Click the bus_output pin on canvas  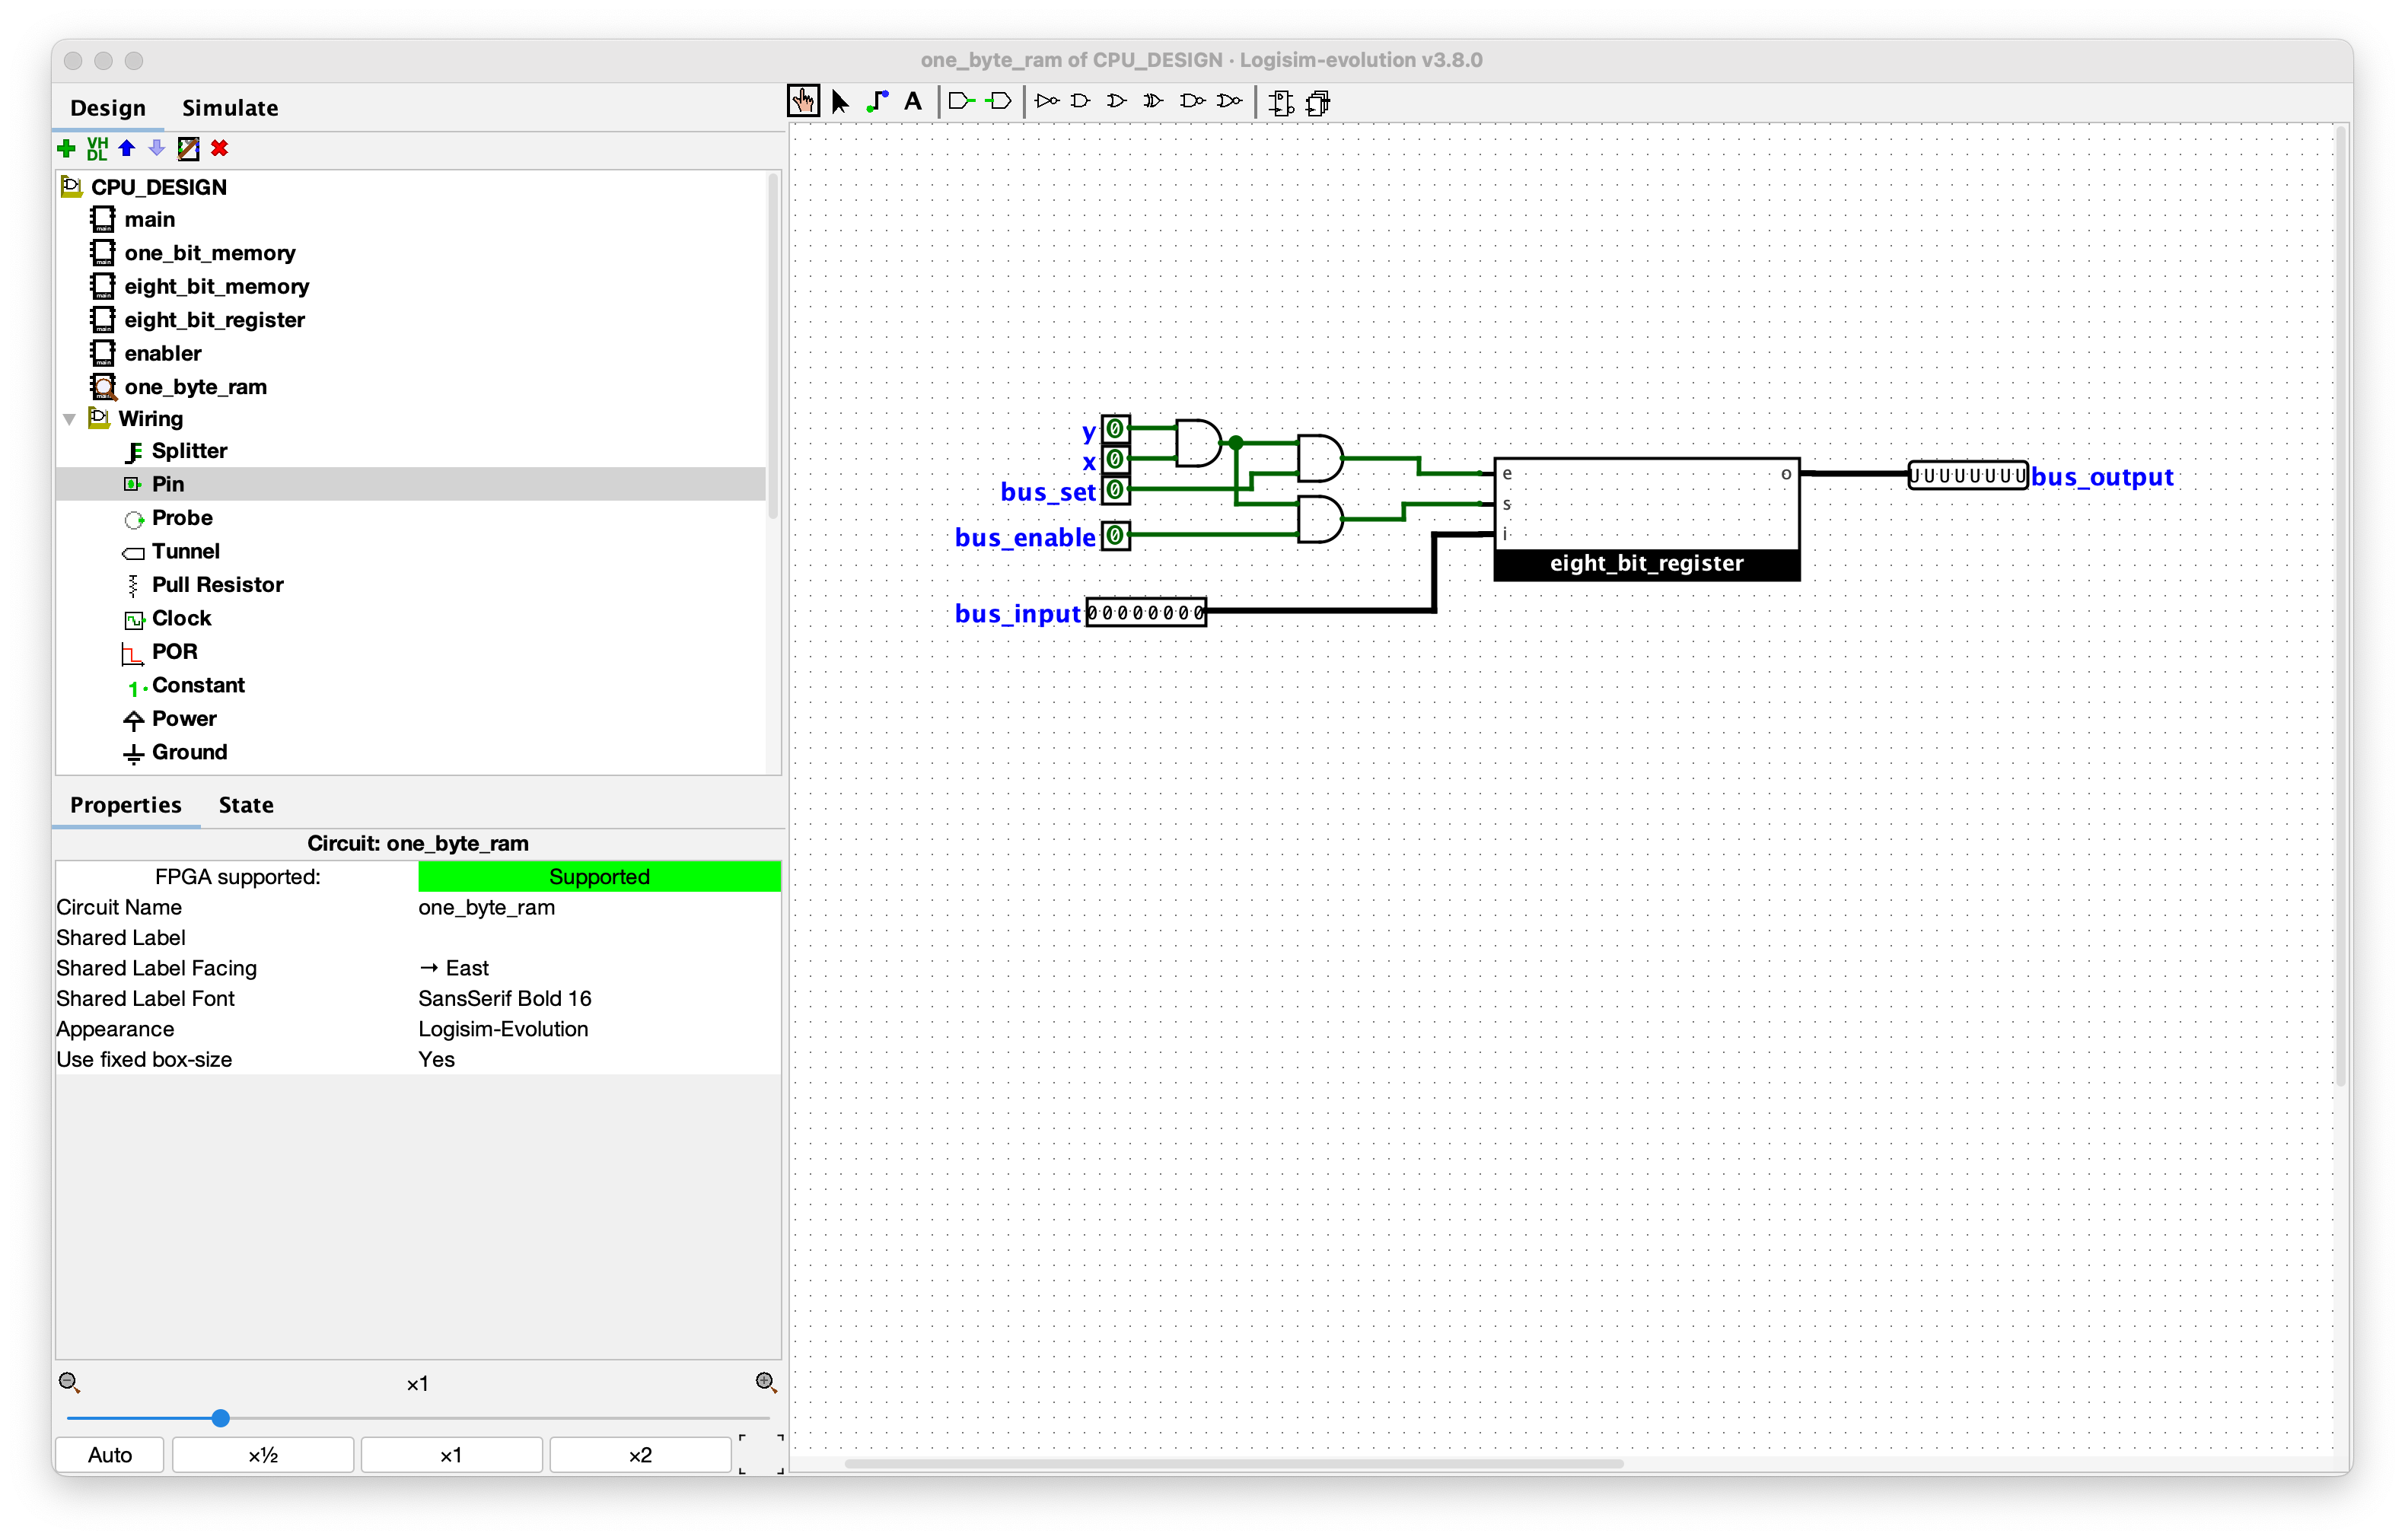point(1967,475)
